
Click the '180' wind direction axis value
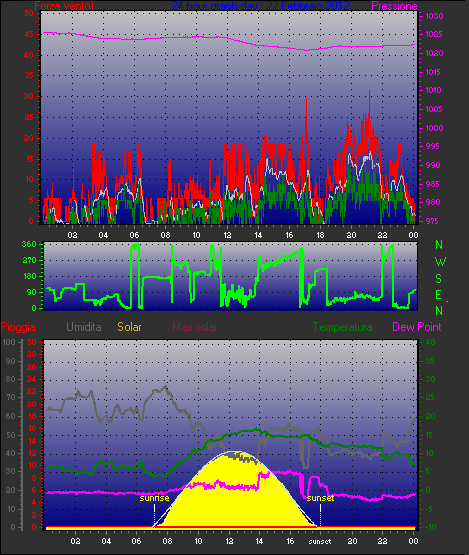[29, 276]
